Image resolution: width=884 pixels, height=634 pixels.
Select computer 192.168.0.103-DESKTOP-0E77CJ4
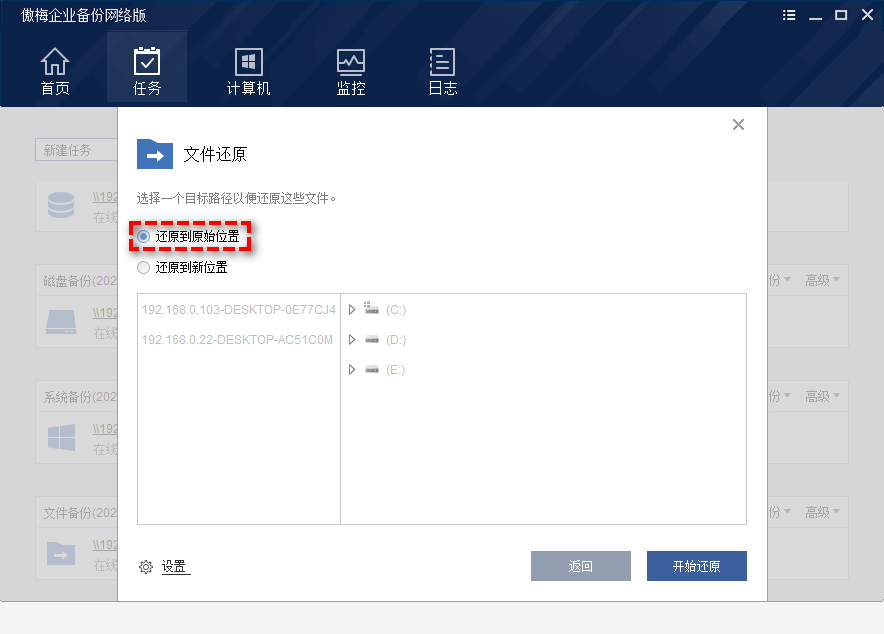click(238, 310)
